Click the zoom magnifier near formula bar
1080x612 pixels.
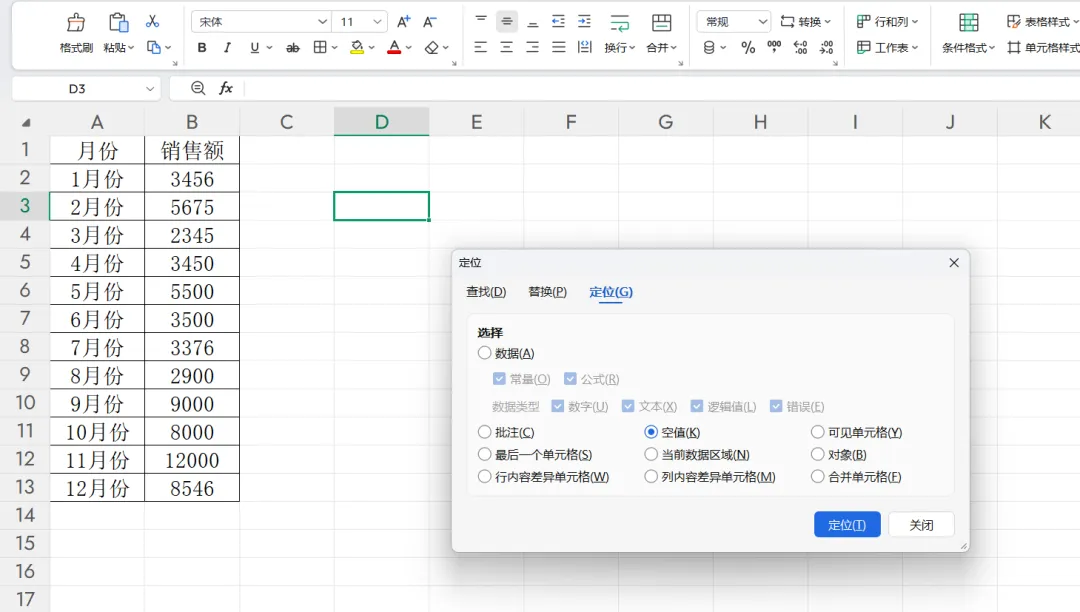tap(198, 88)
